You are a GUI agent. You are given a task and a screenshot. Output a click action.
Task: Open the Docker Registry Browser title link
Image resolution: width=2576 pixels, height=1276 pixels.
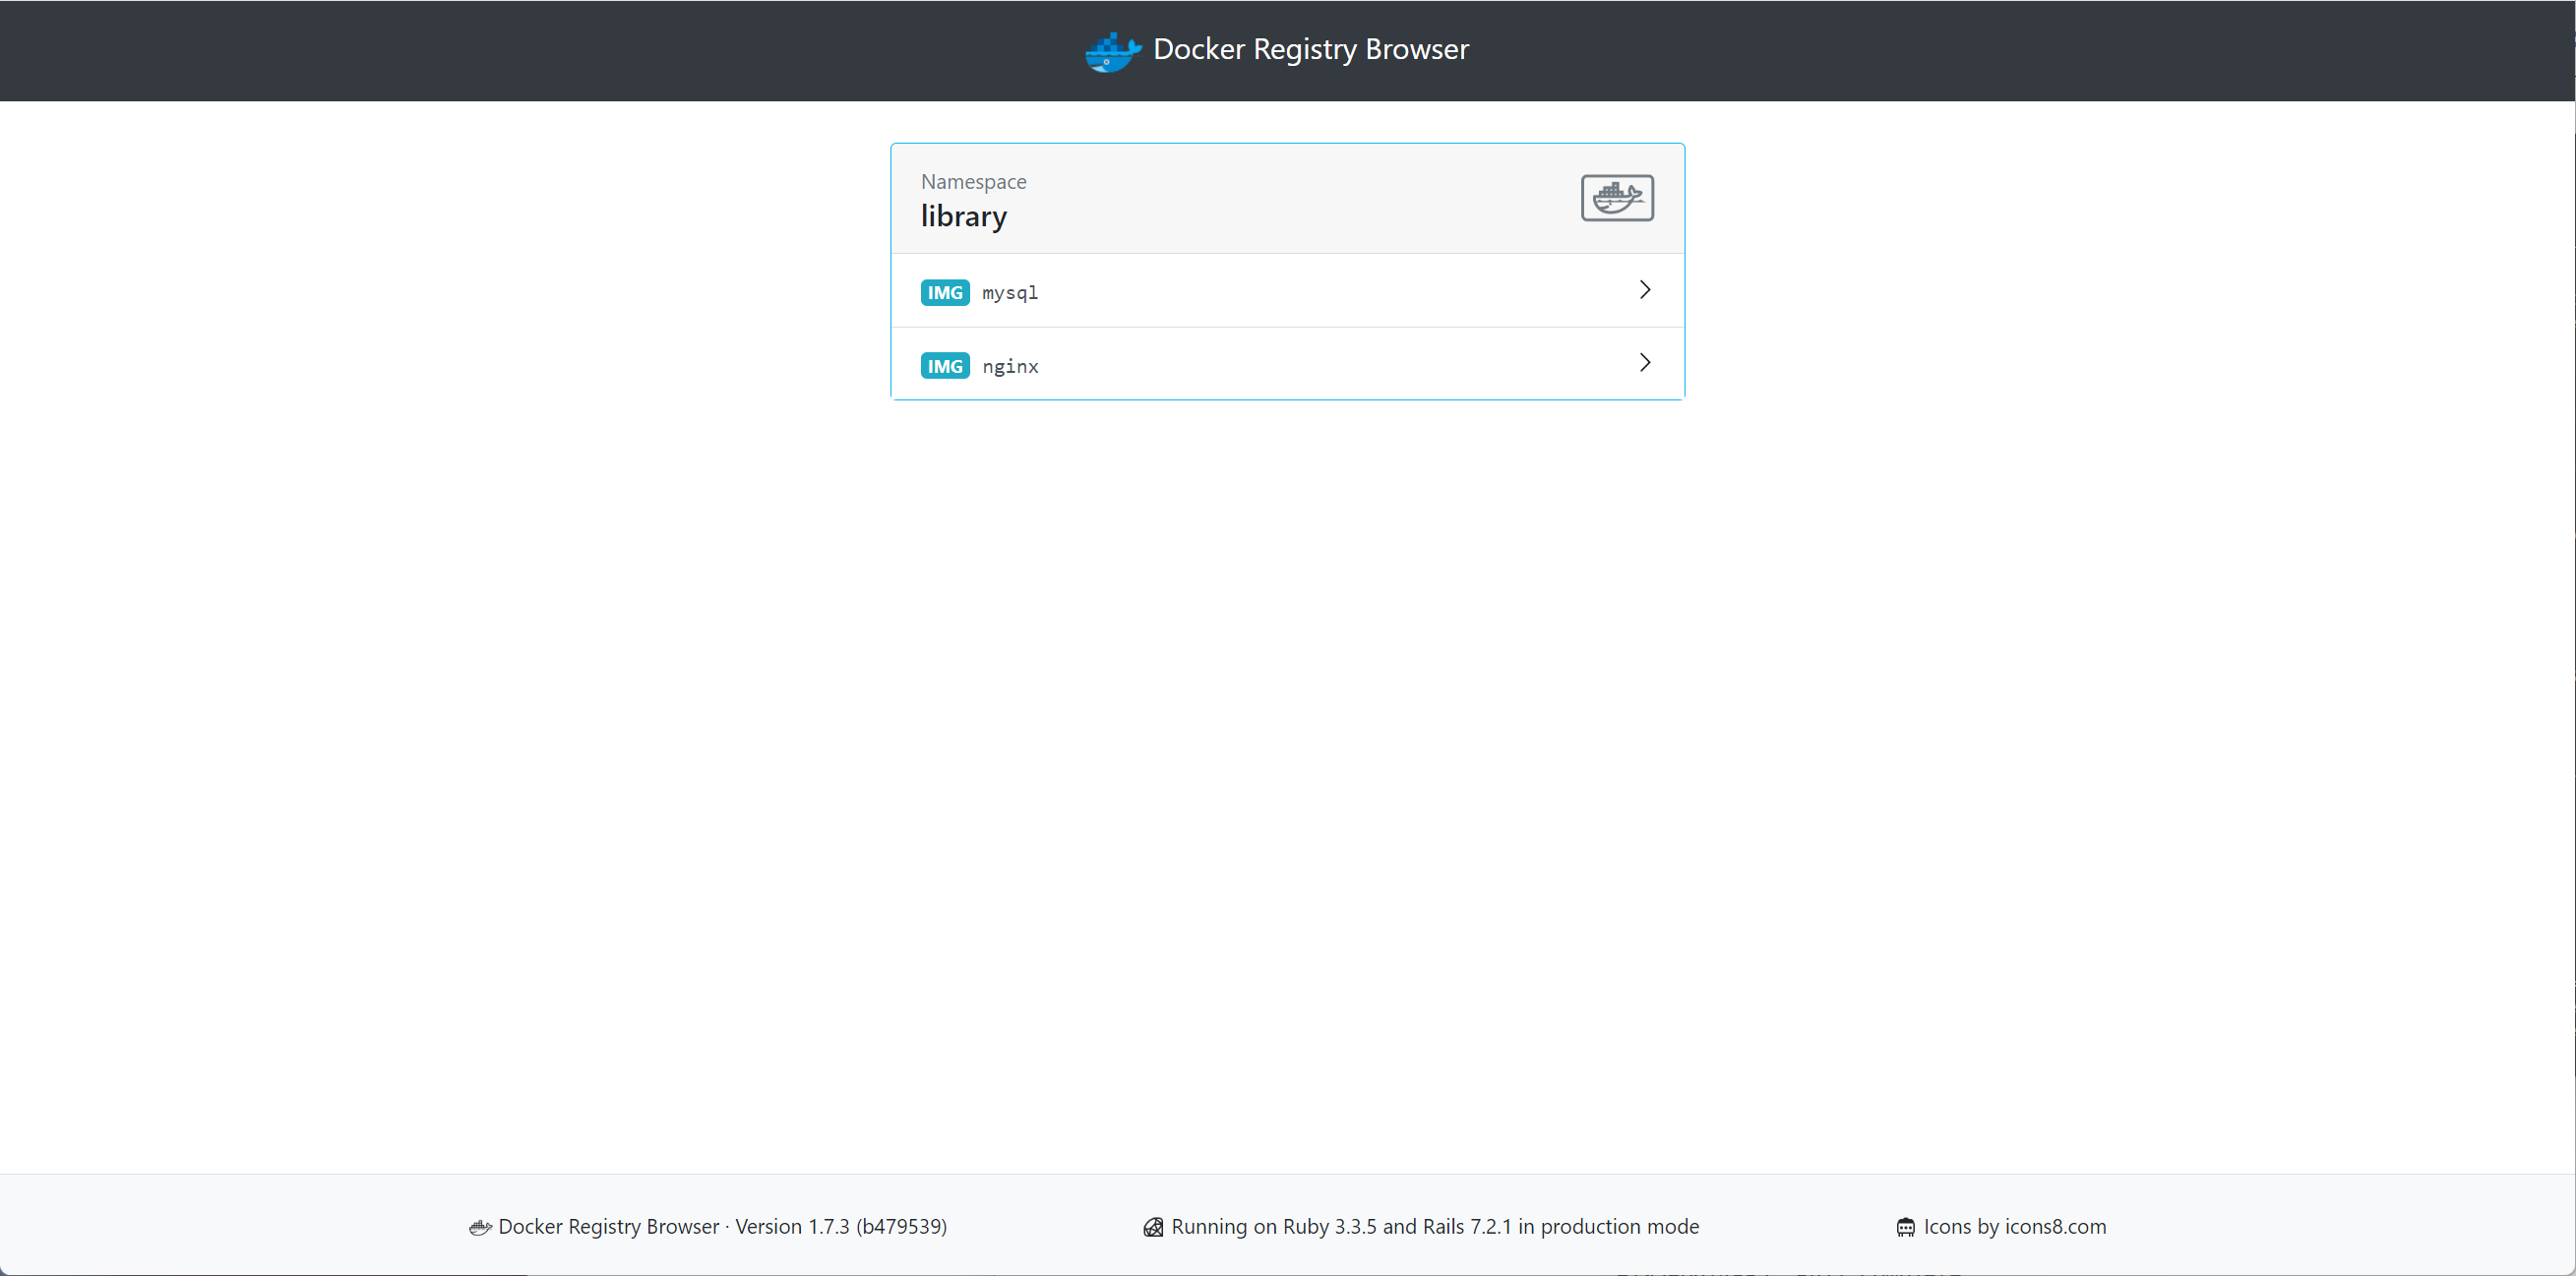(1310, 49)
